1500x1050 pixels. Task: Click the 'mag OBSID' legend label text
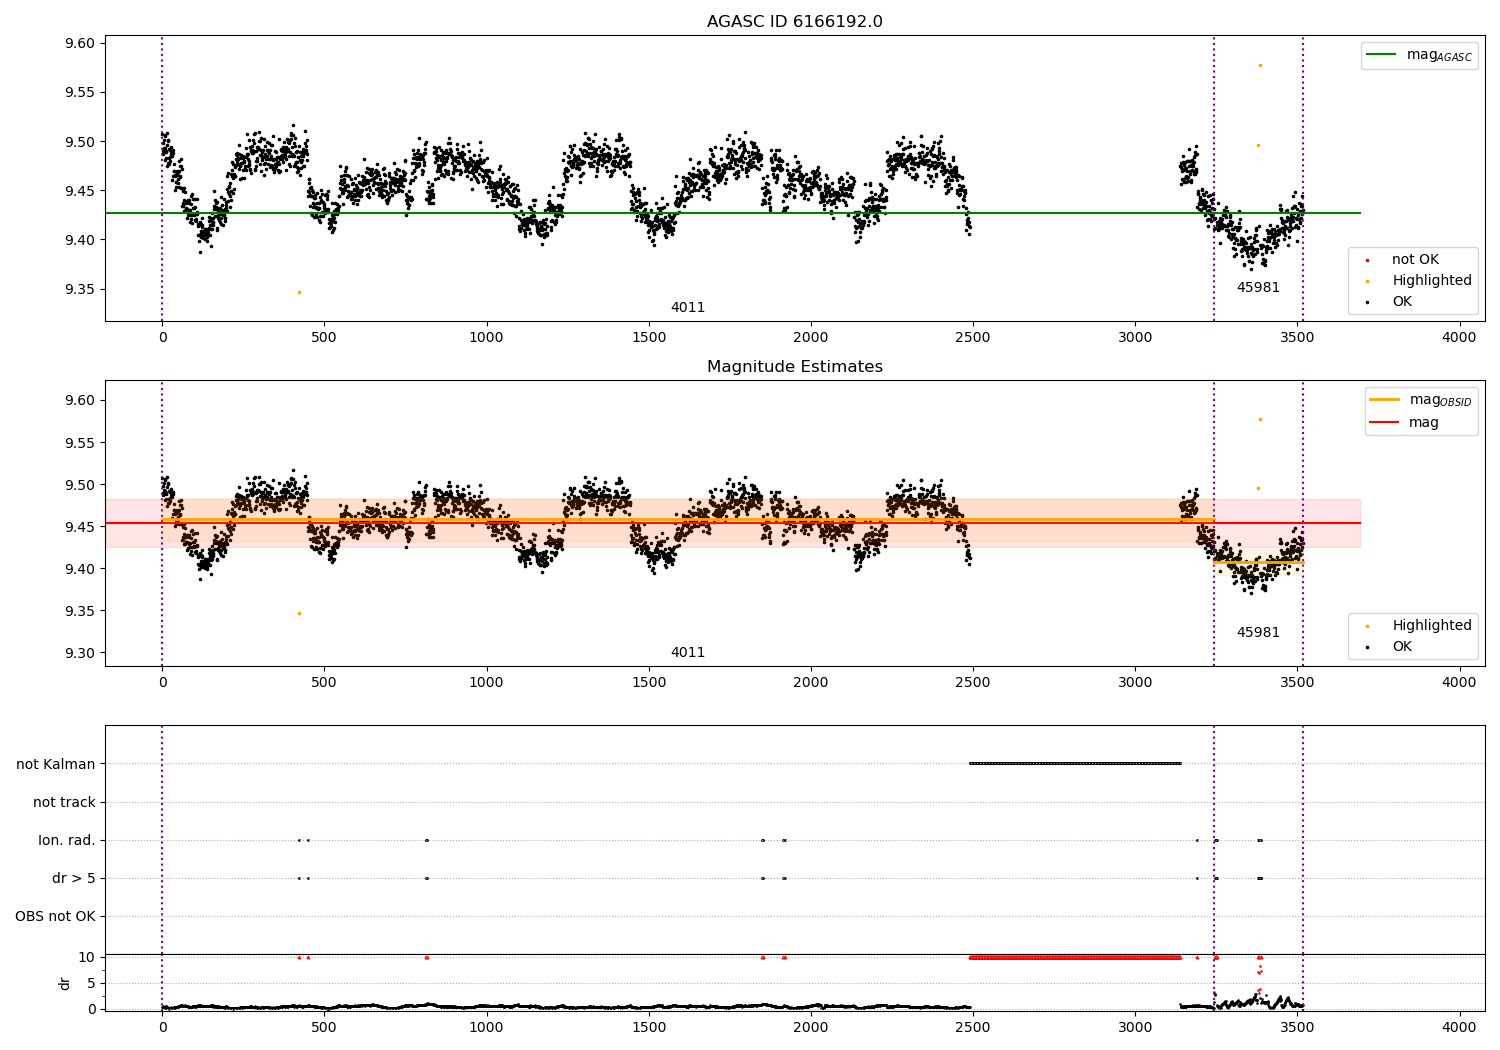tap(1441, 400)
